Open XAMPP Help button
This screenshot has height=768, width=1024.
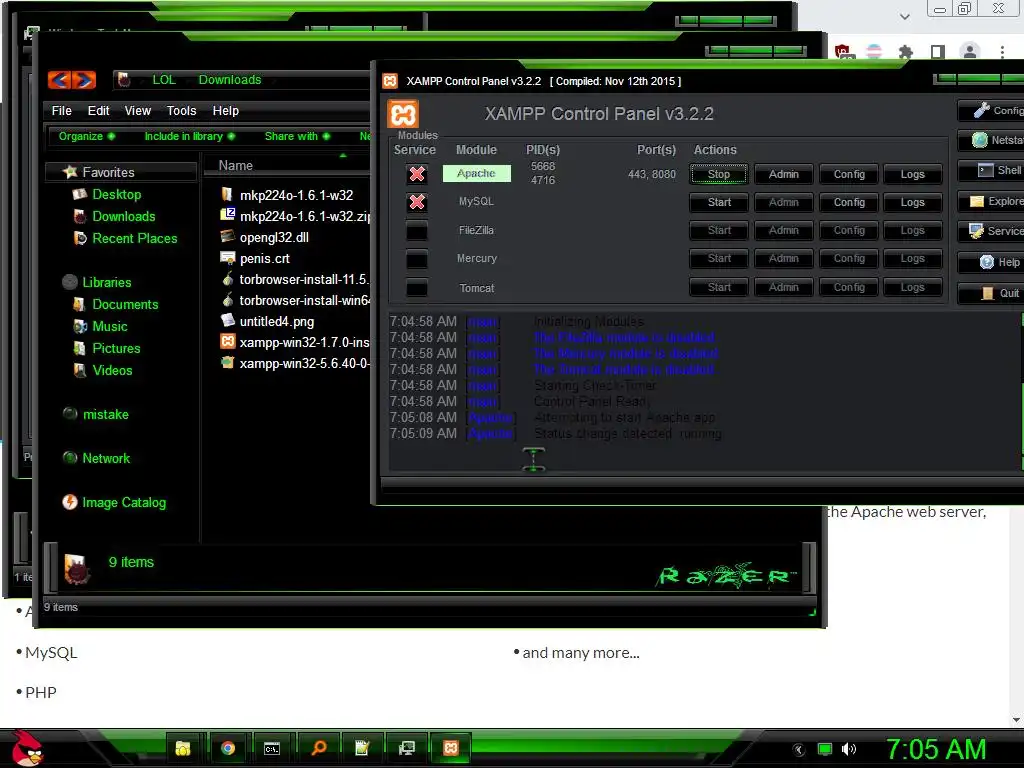pos(991,262)
